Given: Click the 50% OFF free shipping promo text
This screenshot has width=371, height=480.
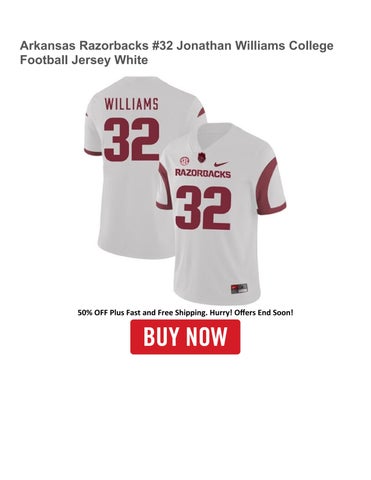Looking at the screenshot, I should click(185, 313).
